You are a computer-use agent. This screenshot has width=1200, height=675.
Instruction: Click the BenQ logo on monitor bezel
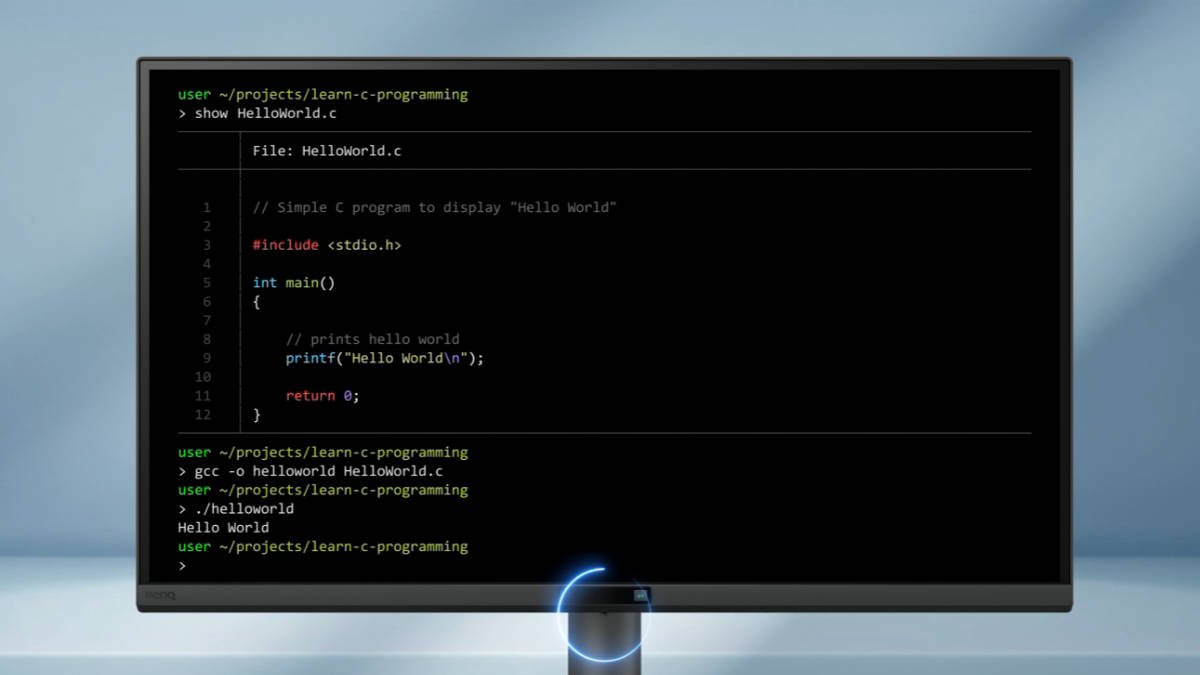[x=161, y=597]
